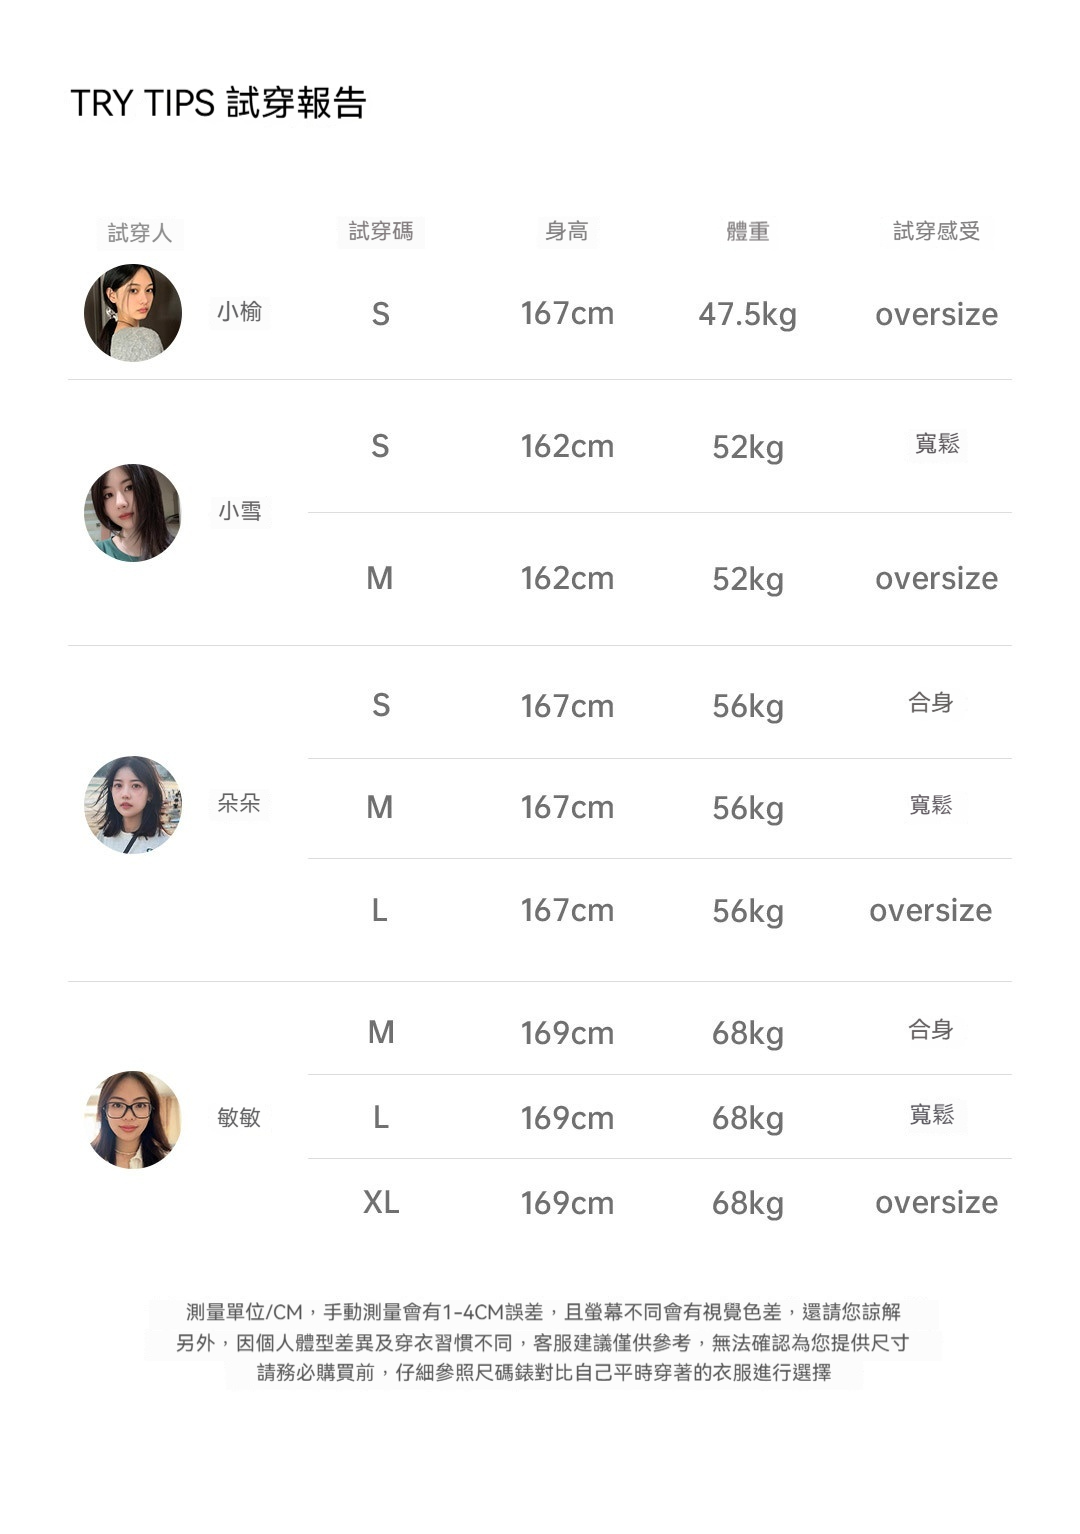Viewport: 1080px width, 1534px height.
Task: Open 小雪's avatar photo
Action: [133, 513]
